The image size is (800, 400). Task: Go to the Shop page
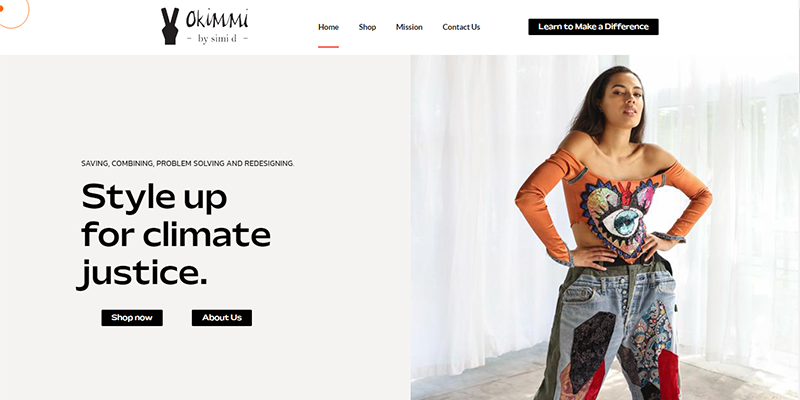click(367, 27)
